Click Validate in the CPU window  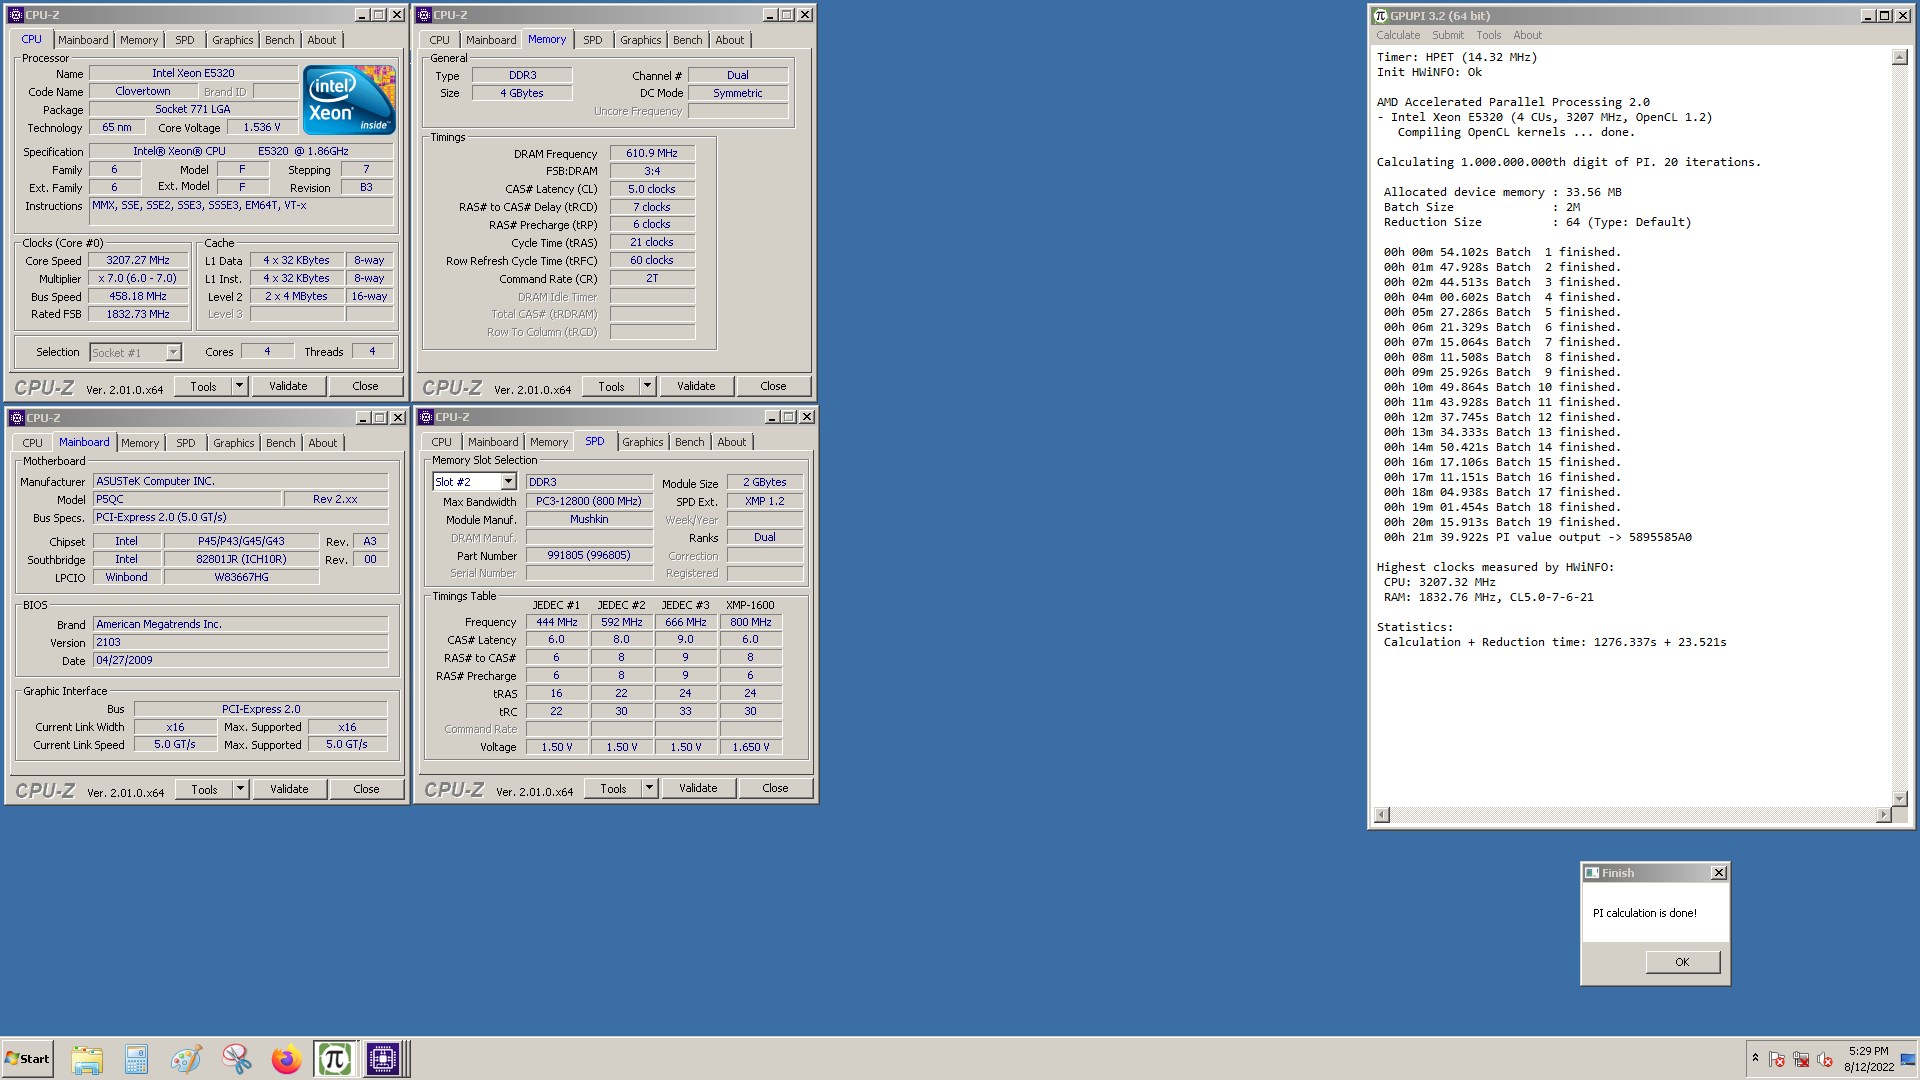click(x=288, y=386)
